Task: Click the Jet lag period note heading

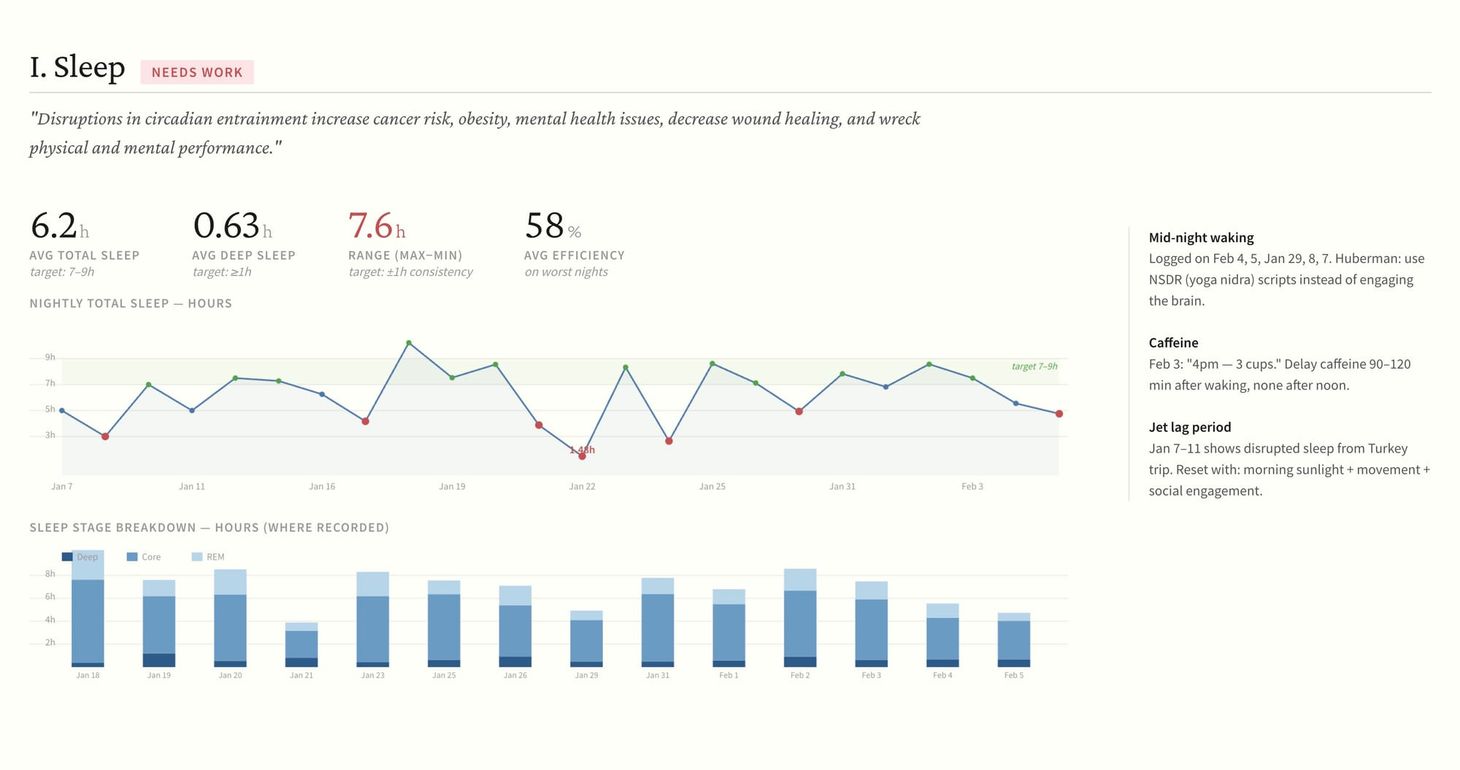Action: tap(1190, 427)
